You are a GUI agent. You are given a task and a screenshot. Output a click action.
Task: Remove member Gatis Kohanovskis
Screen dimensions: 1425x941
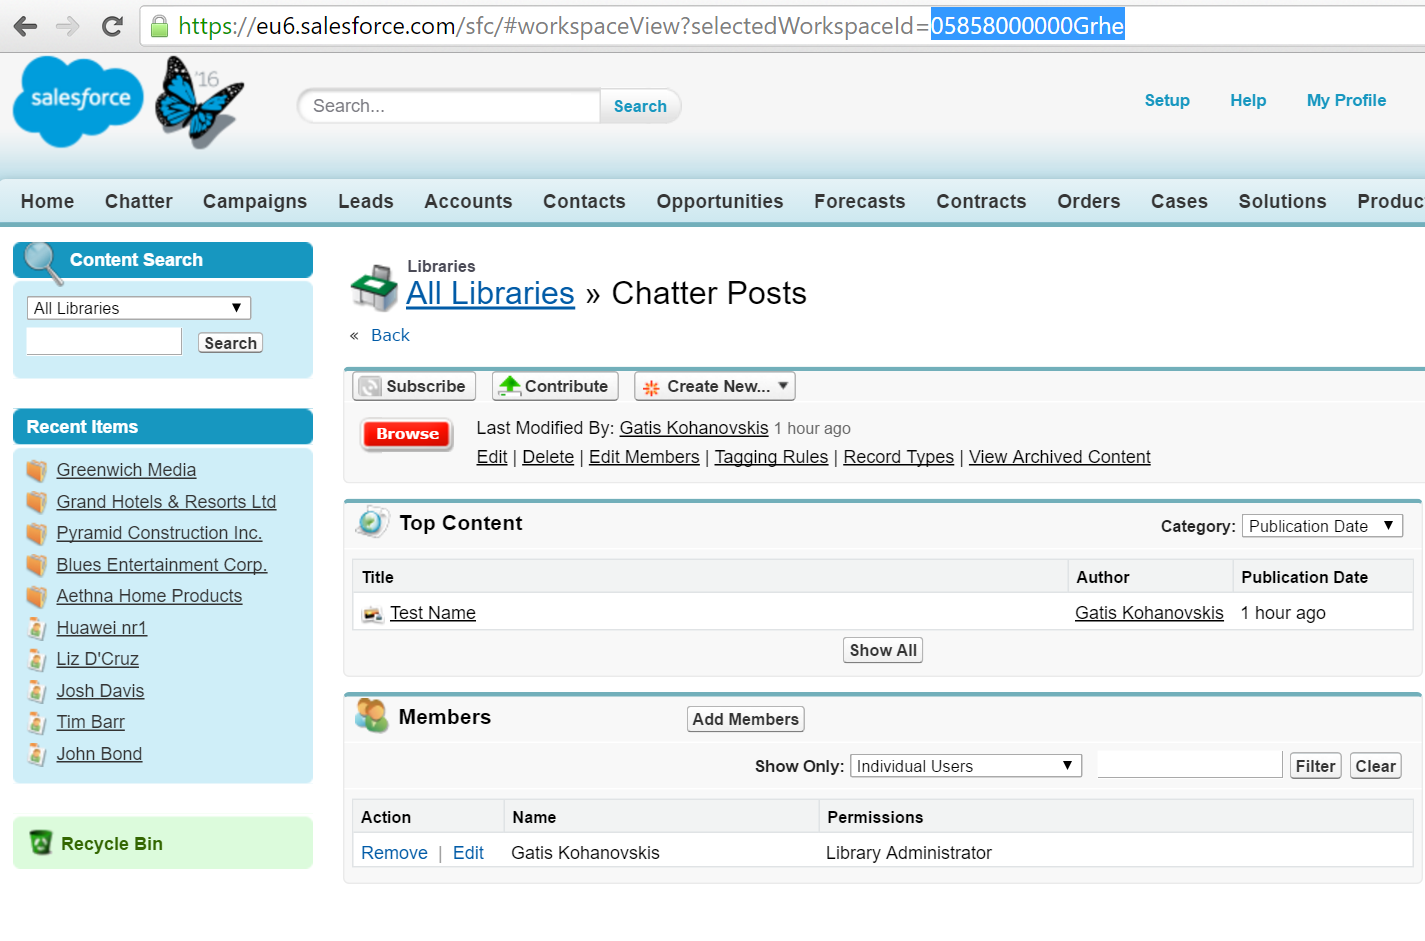pyautogui.click(x=394, y=853)
